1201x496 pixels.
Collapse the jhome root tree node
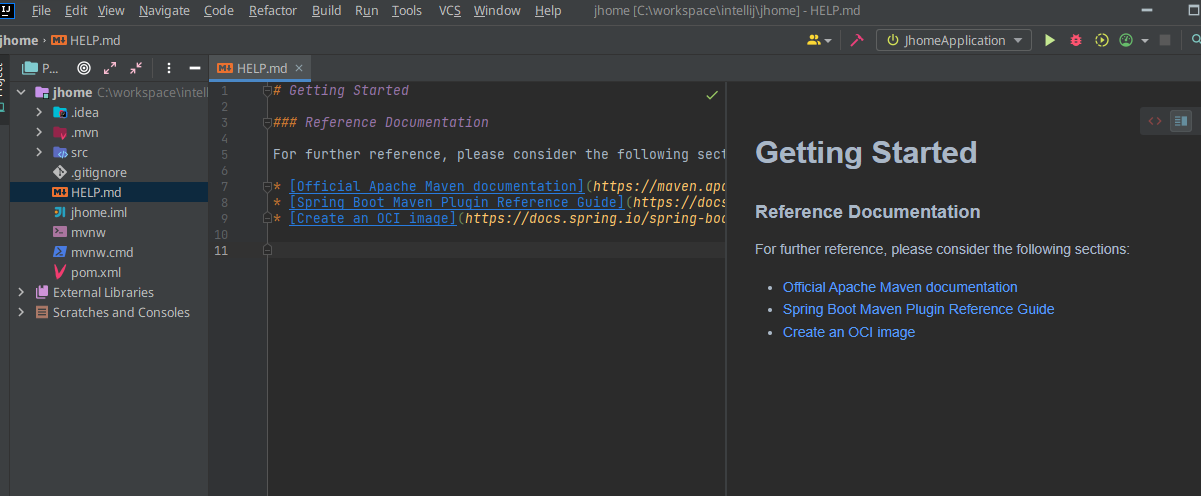coord(20,92)
